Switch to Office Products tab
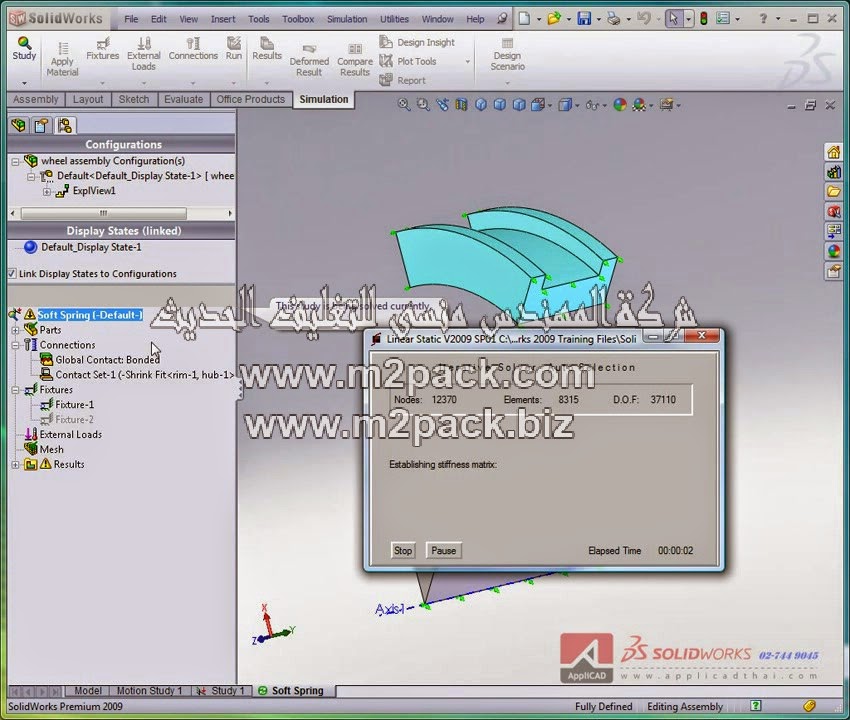This screenshot has width=850, height=720. pyautogui.click(x=250, y=99)
